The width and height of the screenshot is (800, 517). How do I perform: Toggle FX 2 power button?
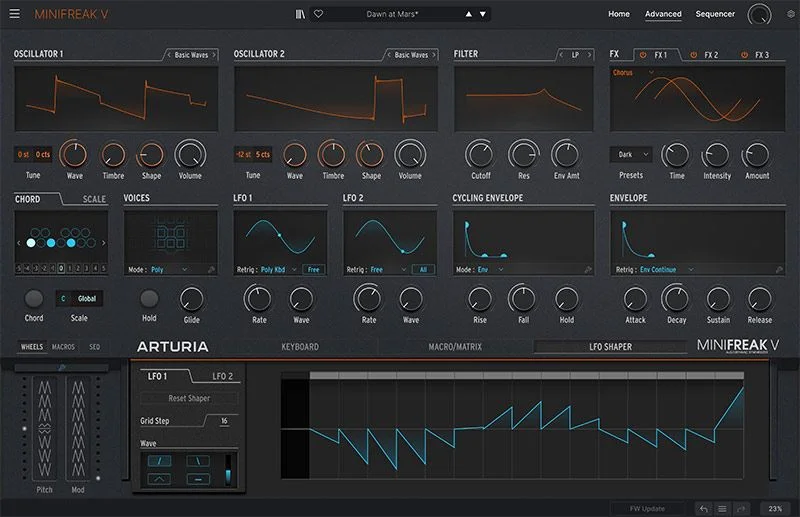click(693, 55)
